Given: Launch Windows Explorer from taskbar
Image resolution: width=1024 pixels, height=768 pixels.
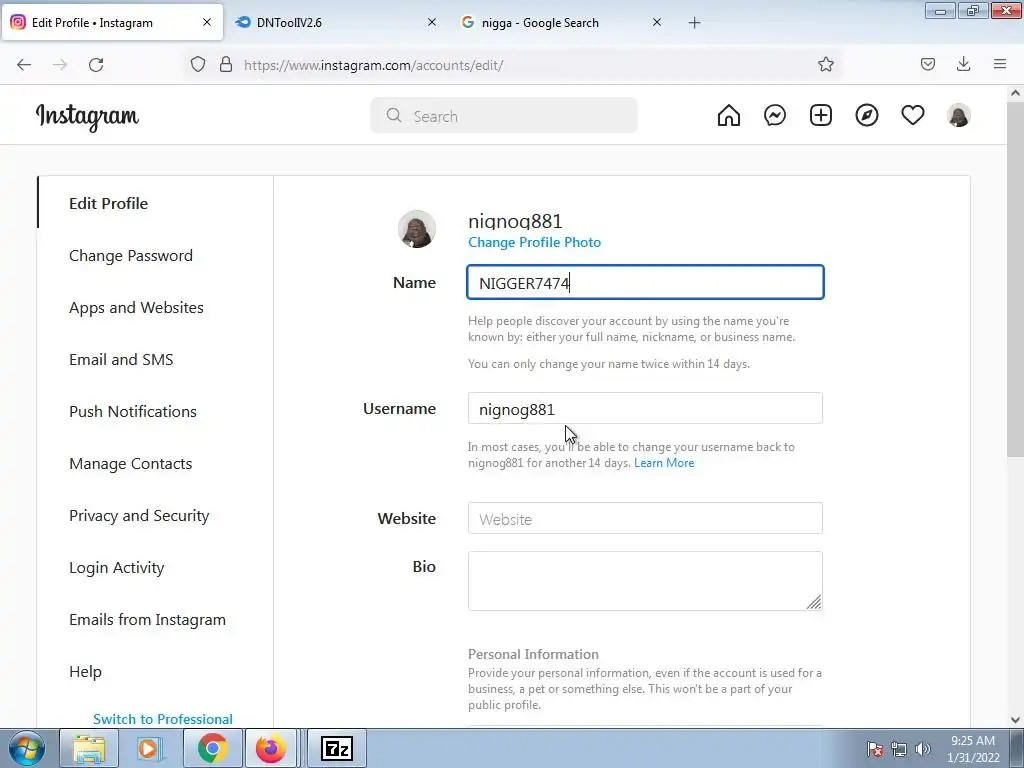Looking at the screenshot, I should click(89, 748).
